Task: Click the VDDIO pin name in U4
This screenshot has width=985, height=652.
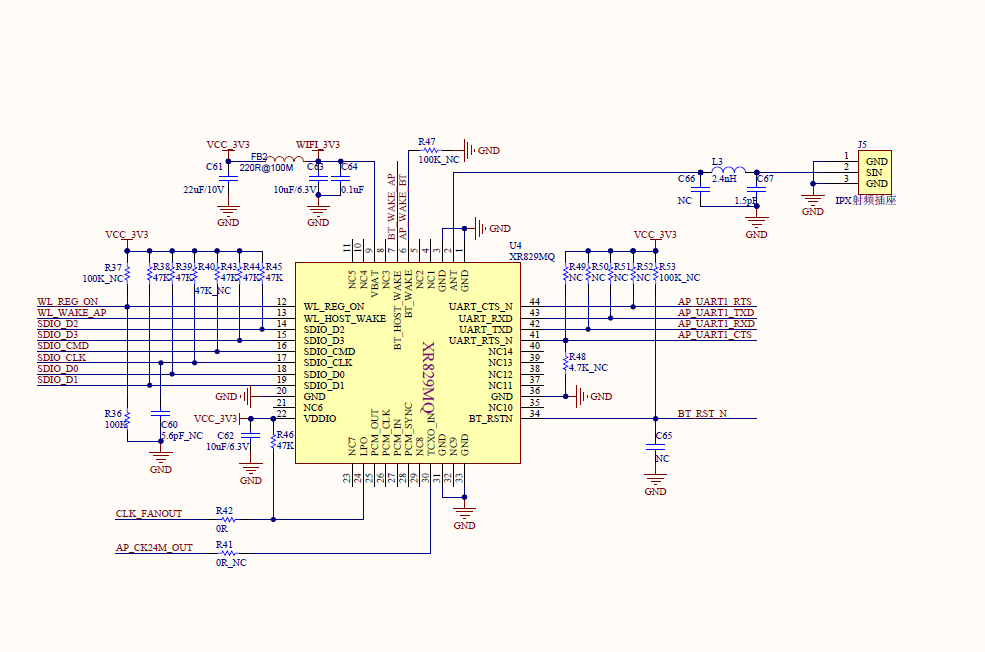Action: pyautogui.click(x=320, y=418)
